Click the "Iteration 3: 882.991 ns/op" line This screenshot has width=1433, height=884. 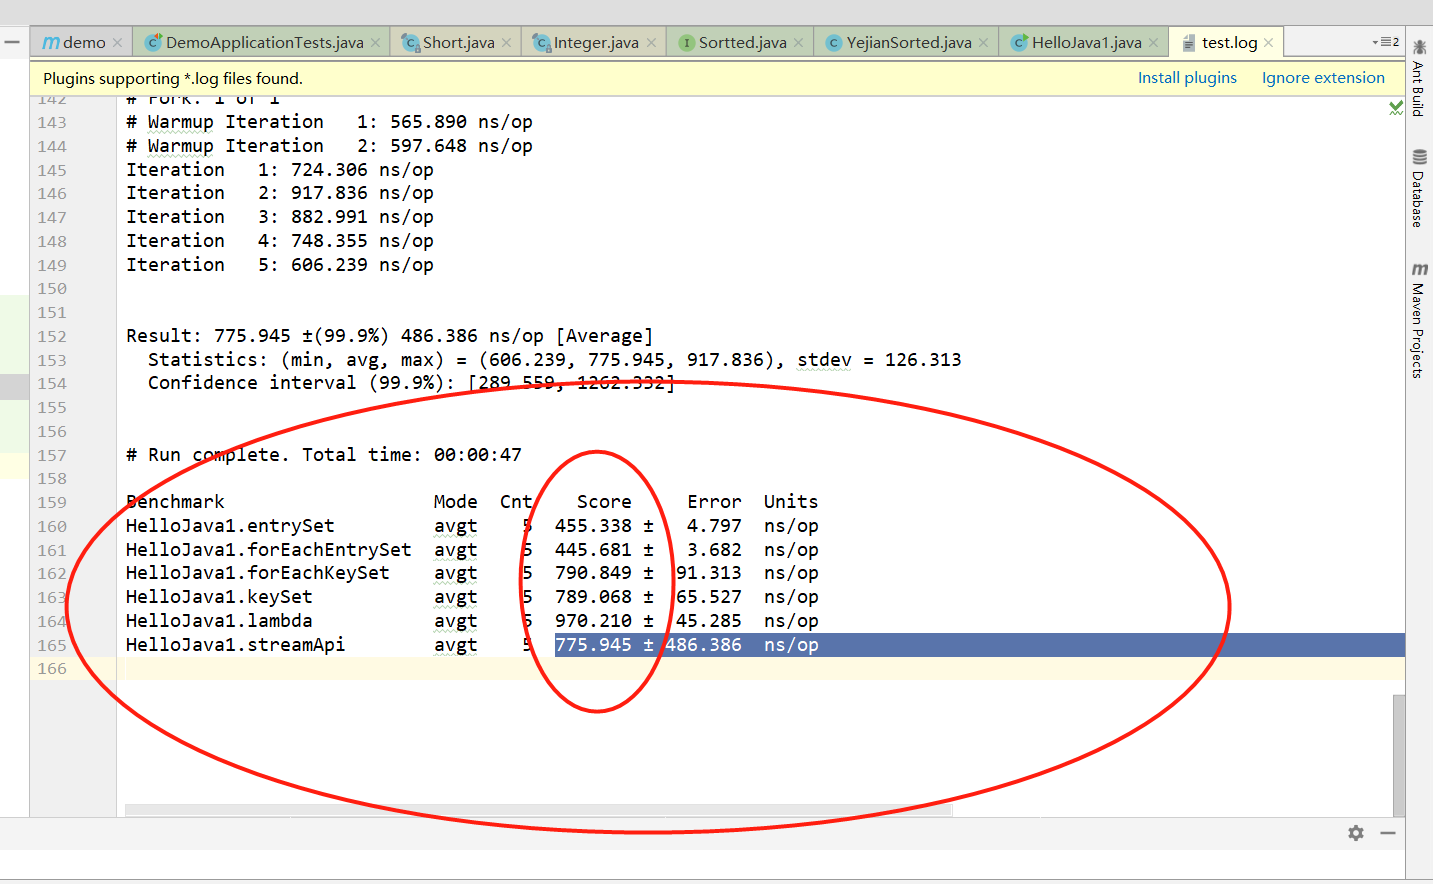280,217
